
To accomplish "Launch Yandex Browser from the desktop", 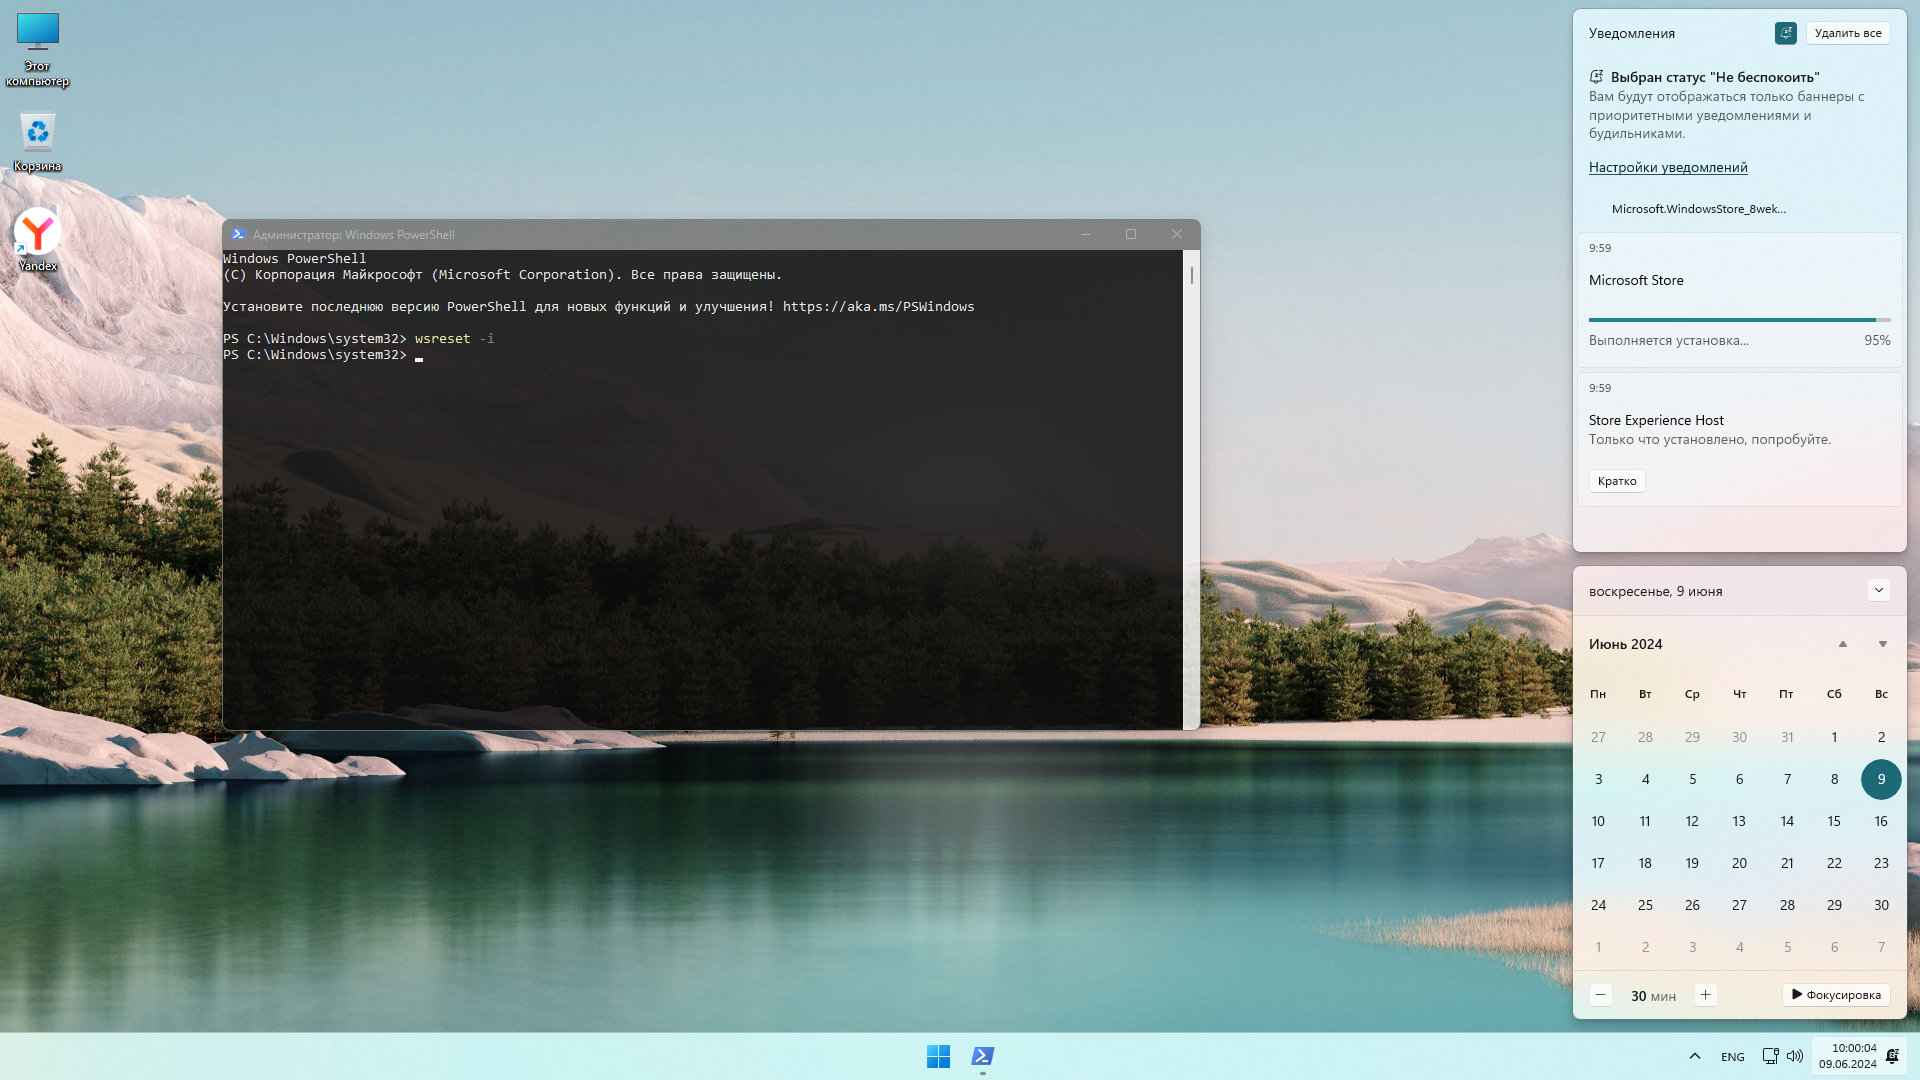I will (x=37, y=232).
